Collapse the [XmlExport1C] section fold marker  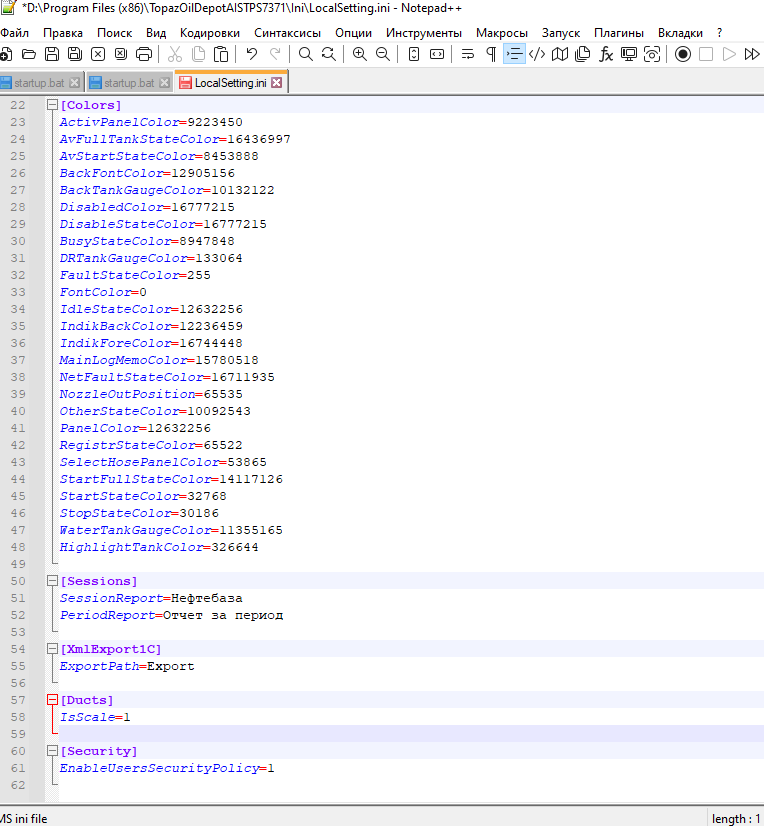(52, 648)
